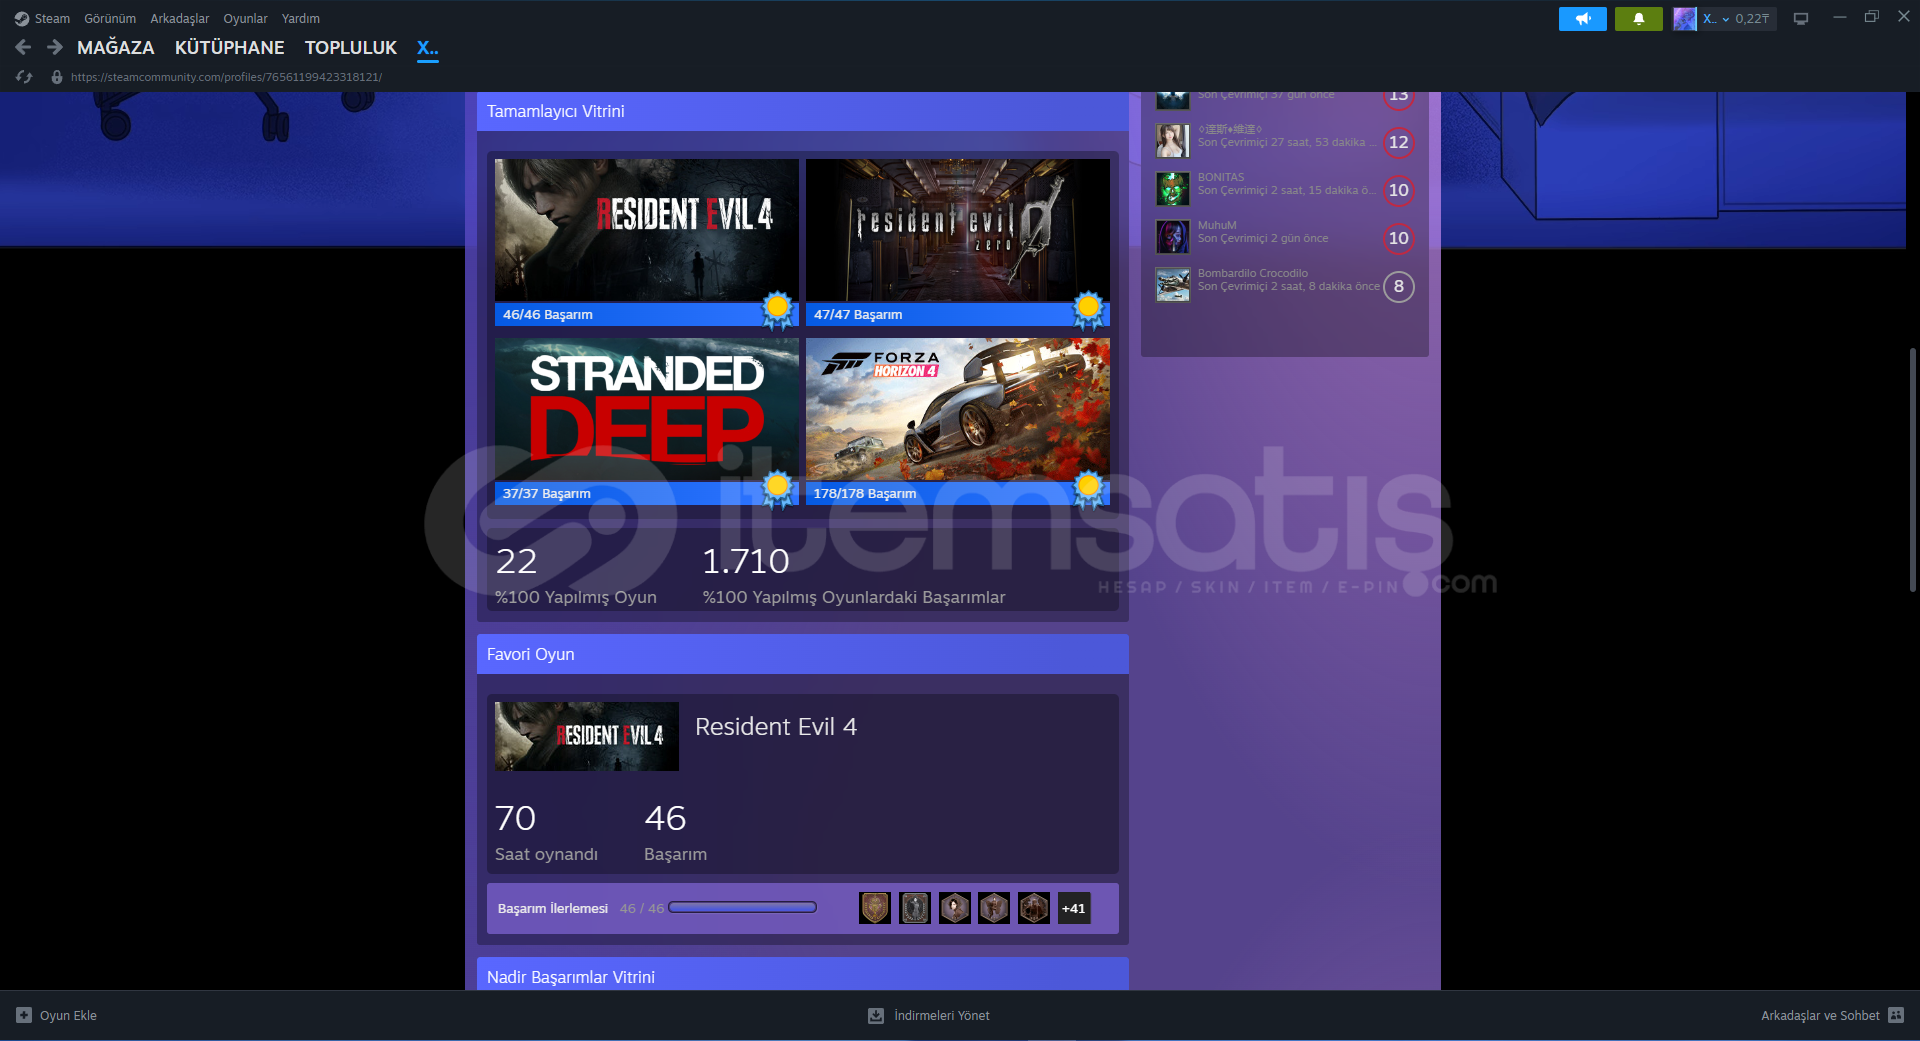The image size is (1920, 1041).
Task: Click the 46 Başarım stat
Action: click(x=675, y=832)
